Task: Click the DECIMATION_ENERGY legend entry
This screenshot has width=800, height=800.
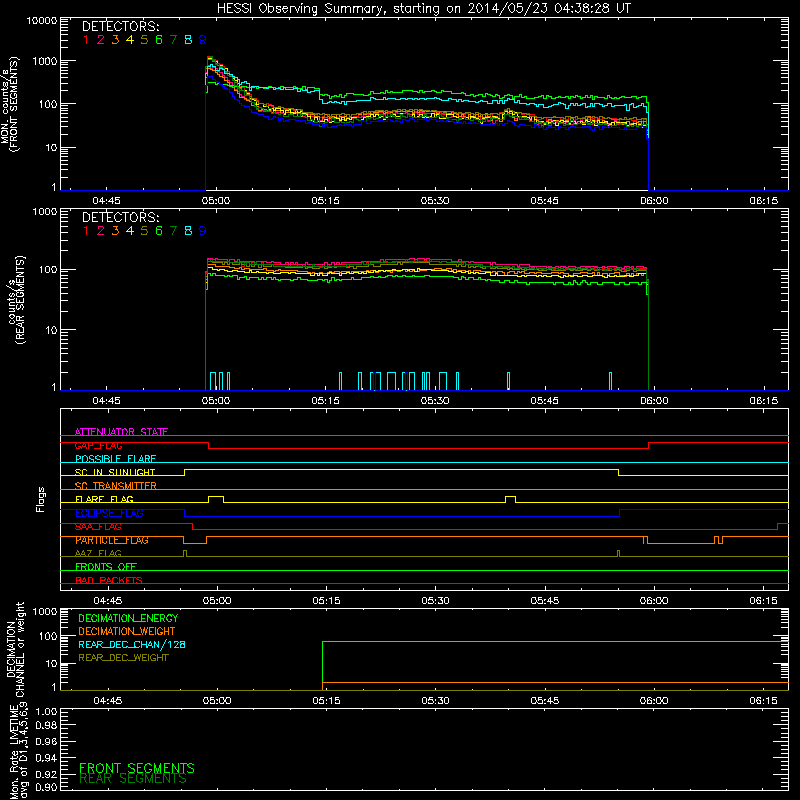Action: [x=128, y=618]
